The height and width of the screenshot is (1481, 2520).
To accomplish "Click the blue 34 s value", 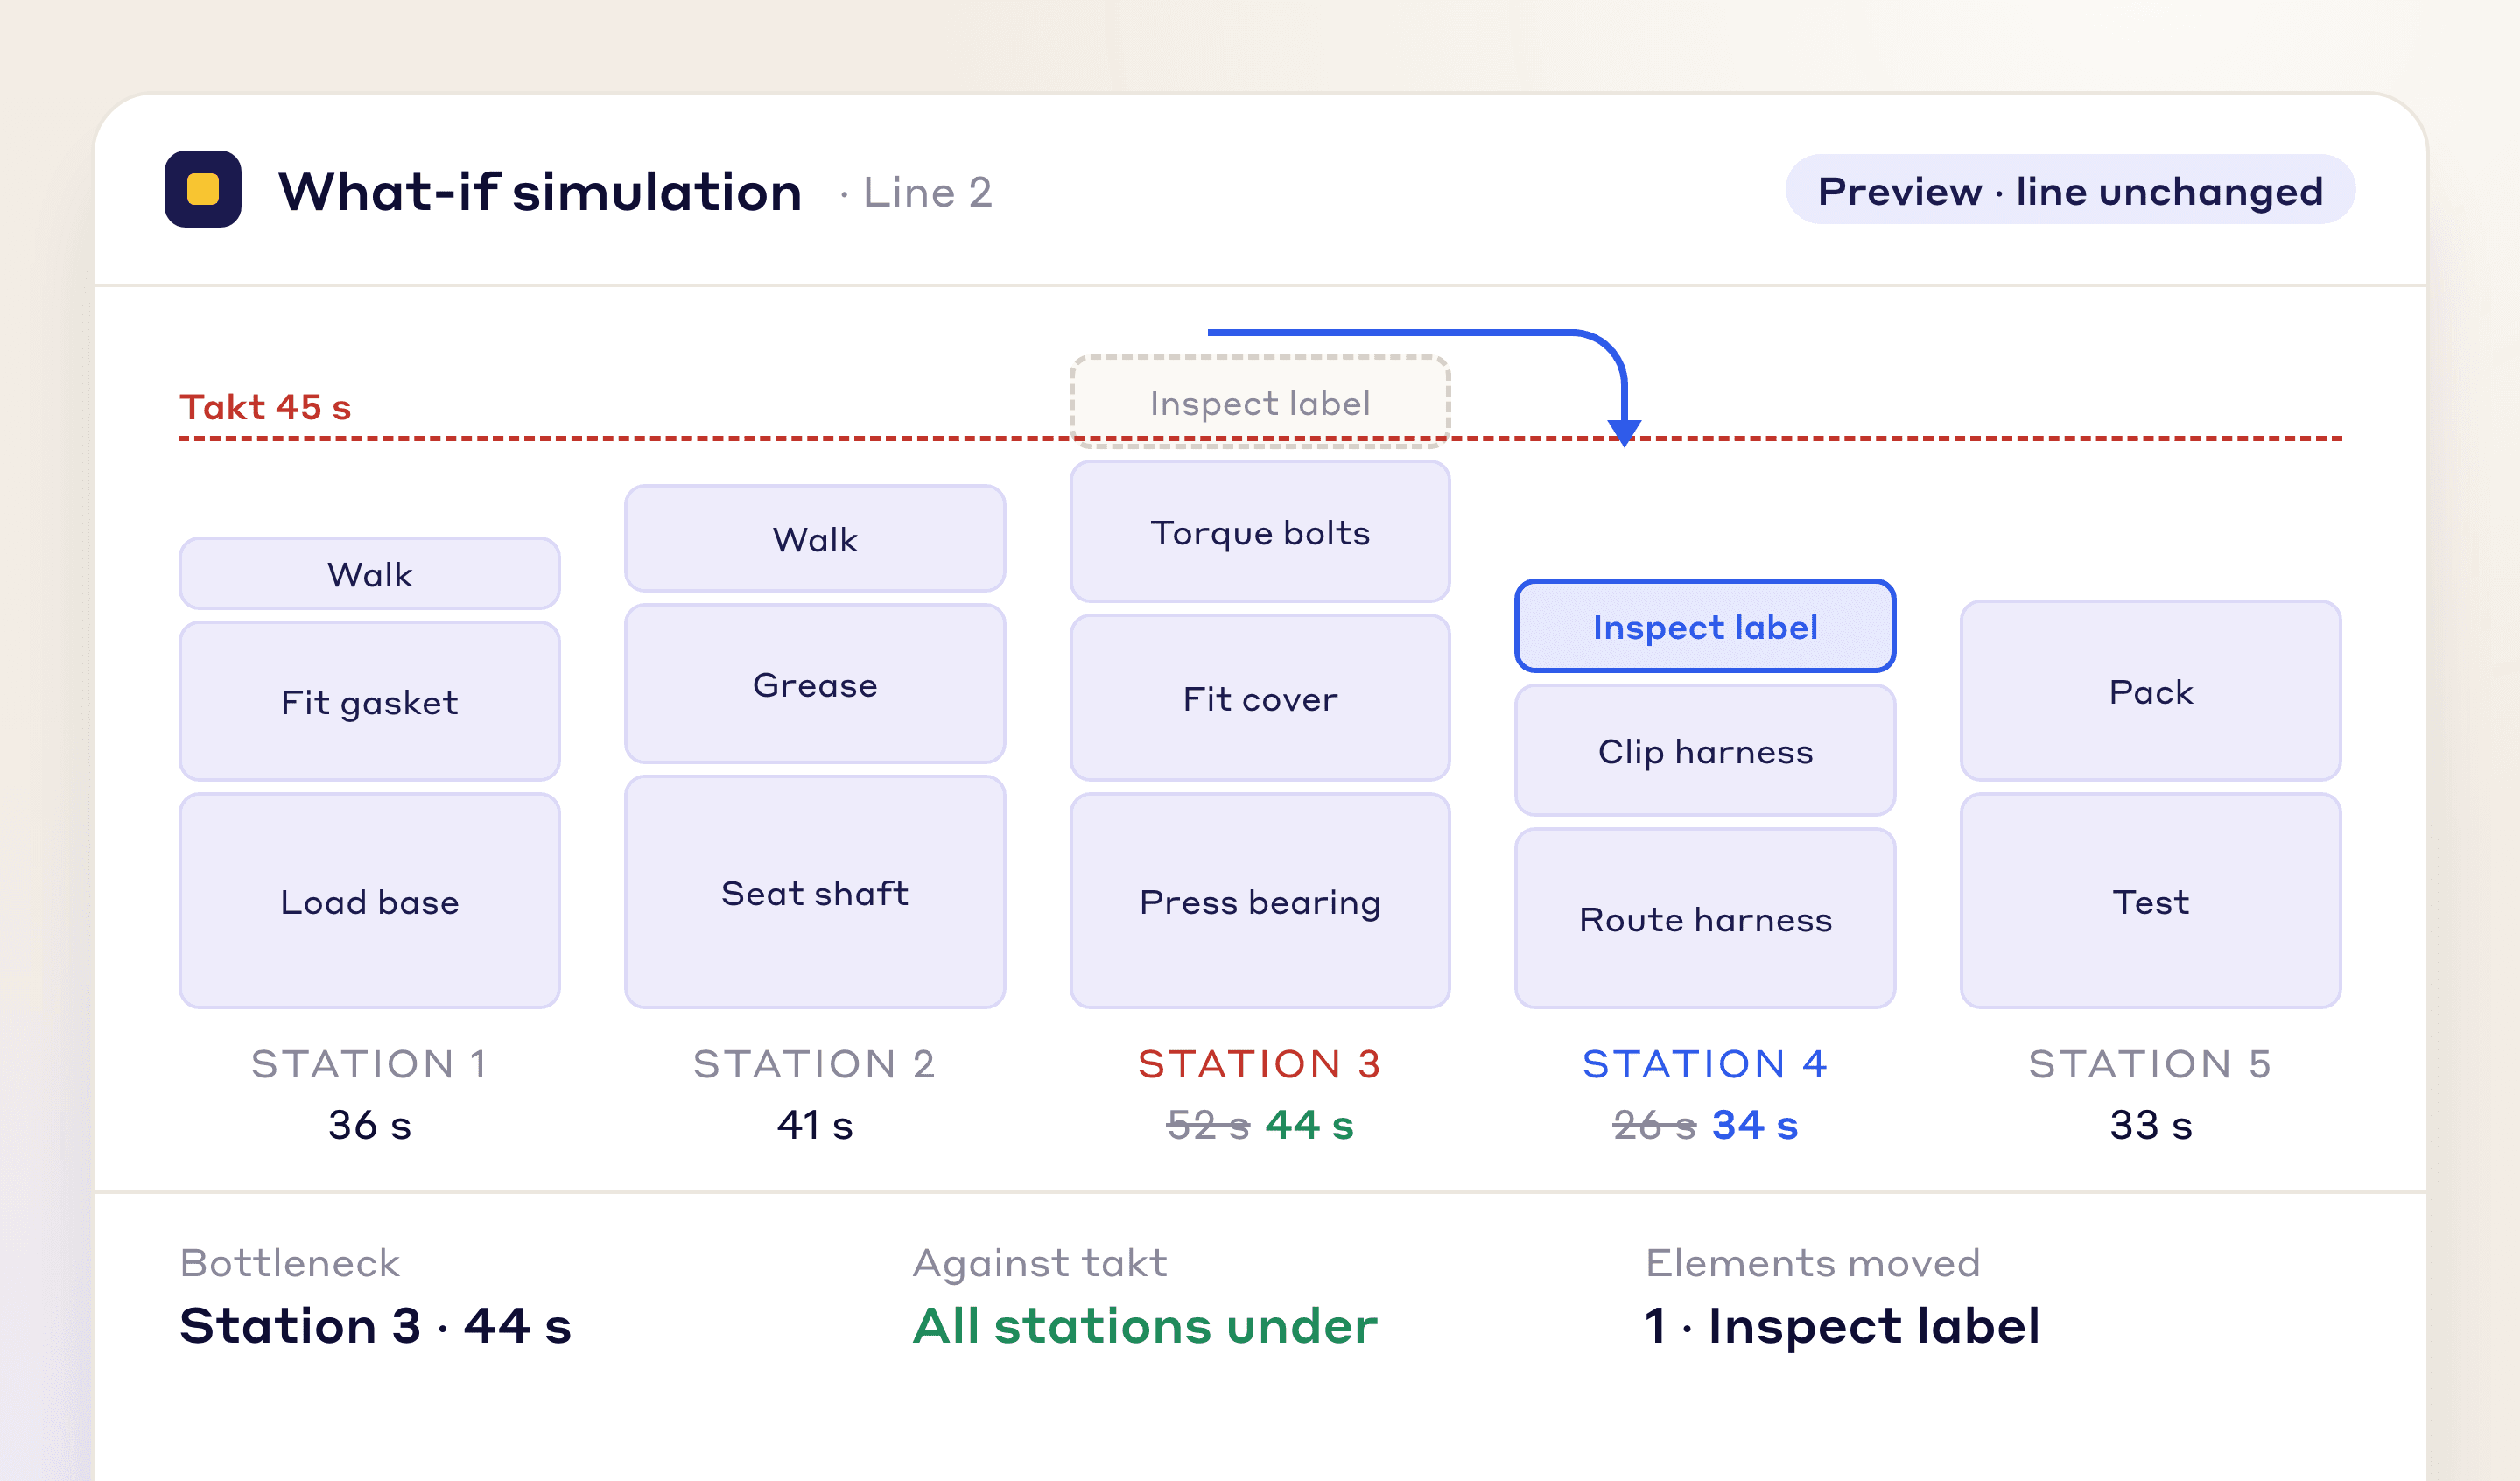I will click(1755, 1125).
